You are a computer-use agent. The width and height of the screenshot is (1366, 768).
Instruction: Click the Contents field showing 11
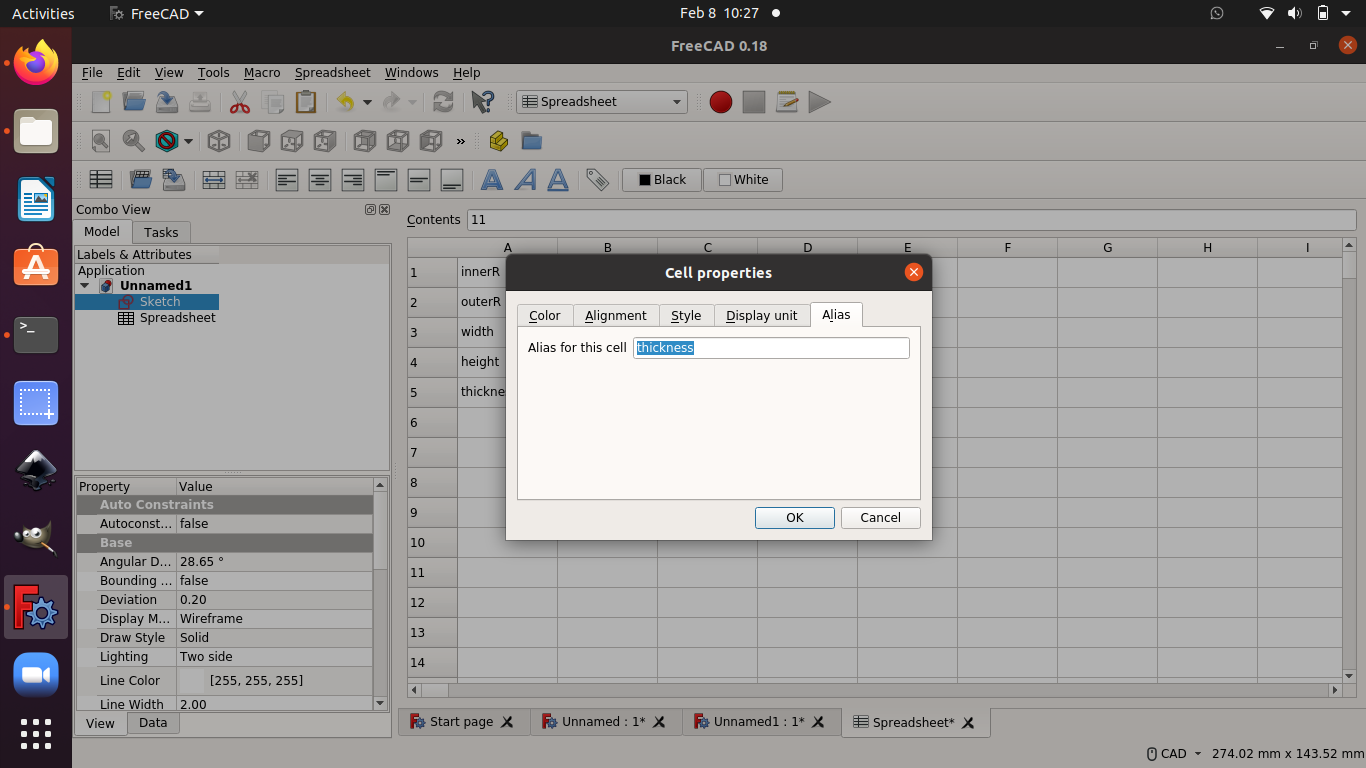coord(911,220)
